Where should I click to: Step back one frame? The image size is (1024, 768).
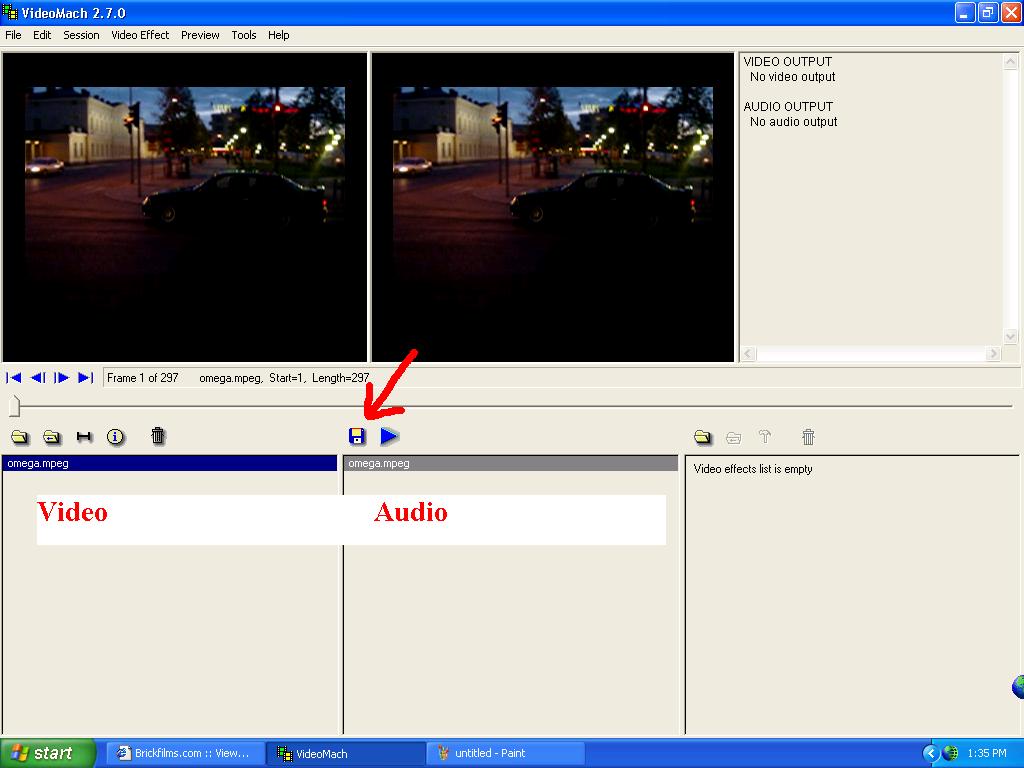point(38,377)
